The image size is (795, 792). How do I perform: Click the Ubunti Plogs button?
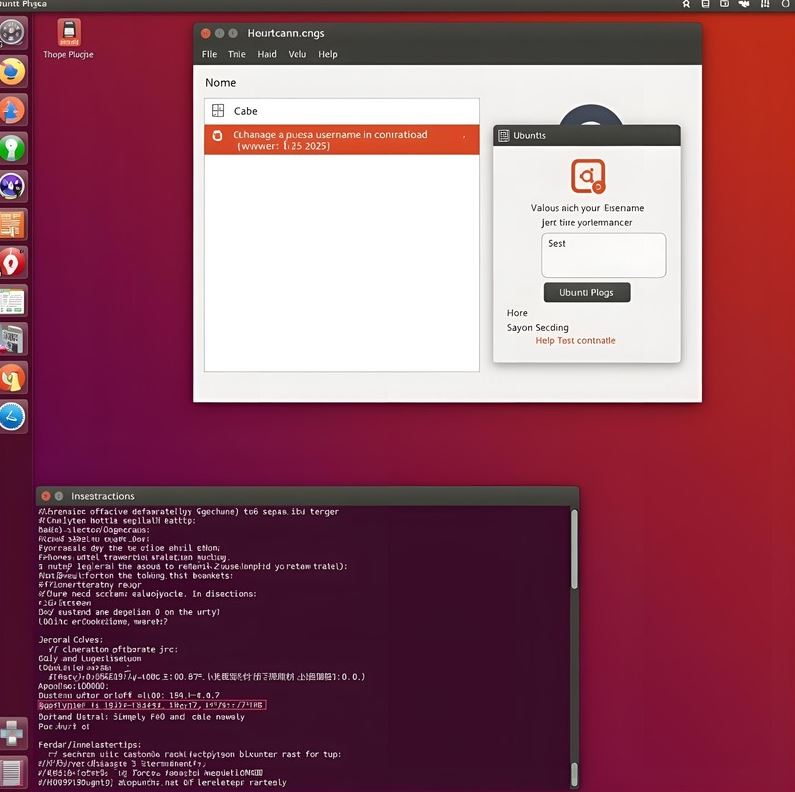587,293
